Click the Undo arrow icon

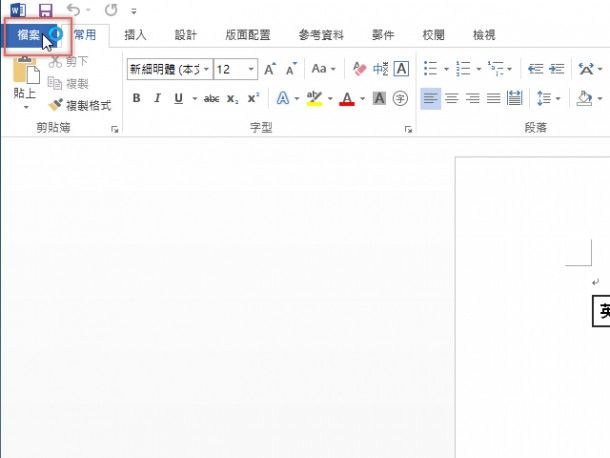73,10
